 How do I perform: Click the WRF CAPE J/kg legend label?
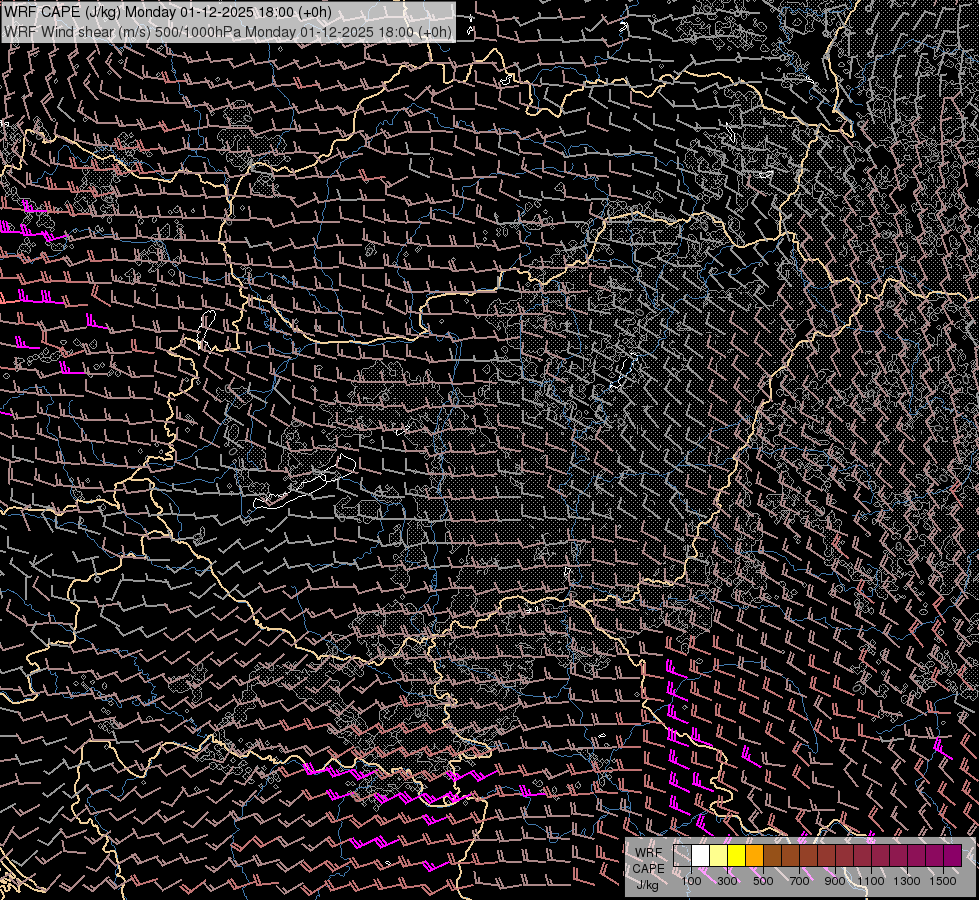coord(648,869)
